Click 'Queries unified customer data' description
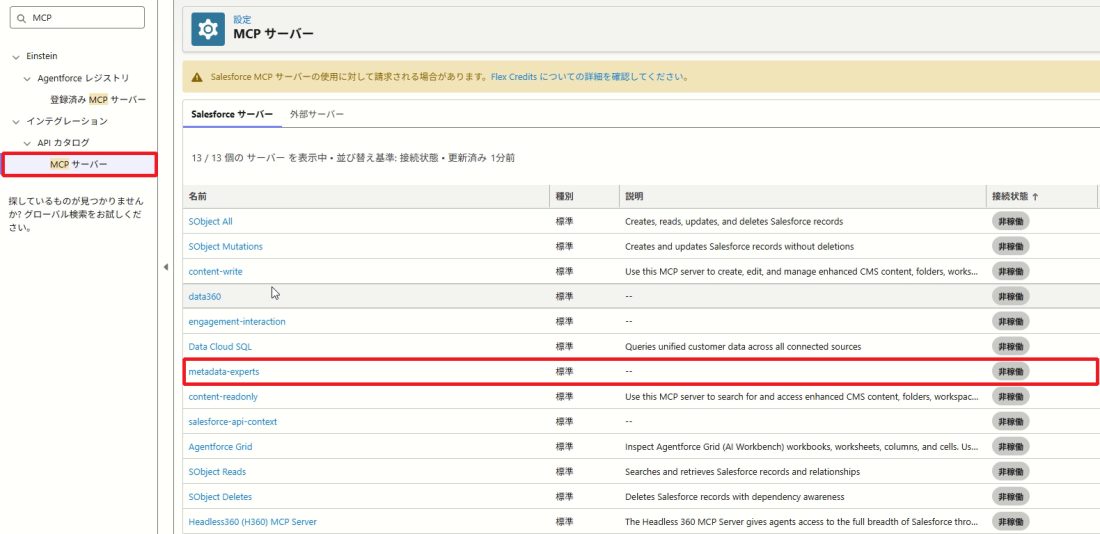Screen dimensions: 1100x534 tap(743, 347)
